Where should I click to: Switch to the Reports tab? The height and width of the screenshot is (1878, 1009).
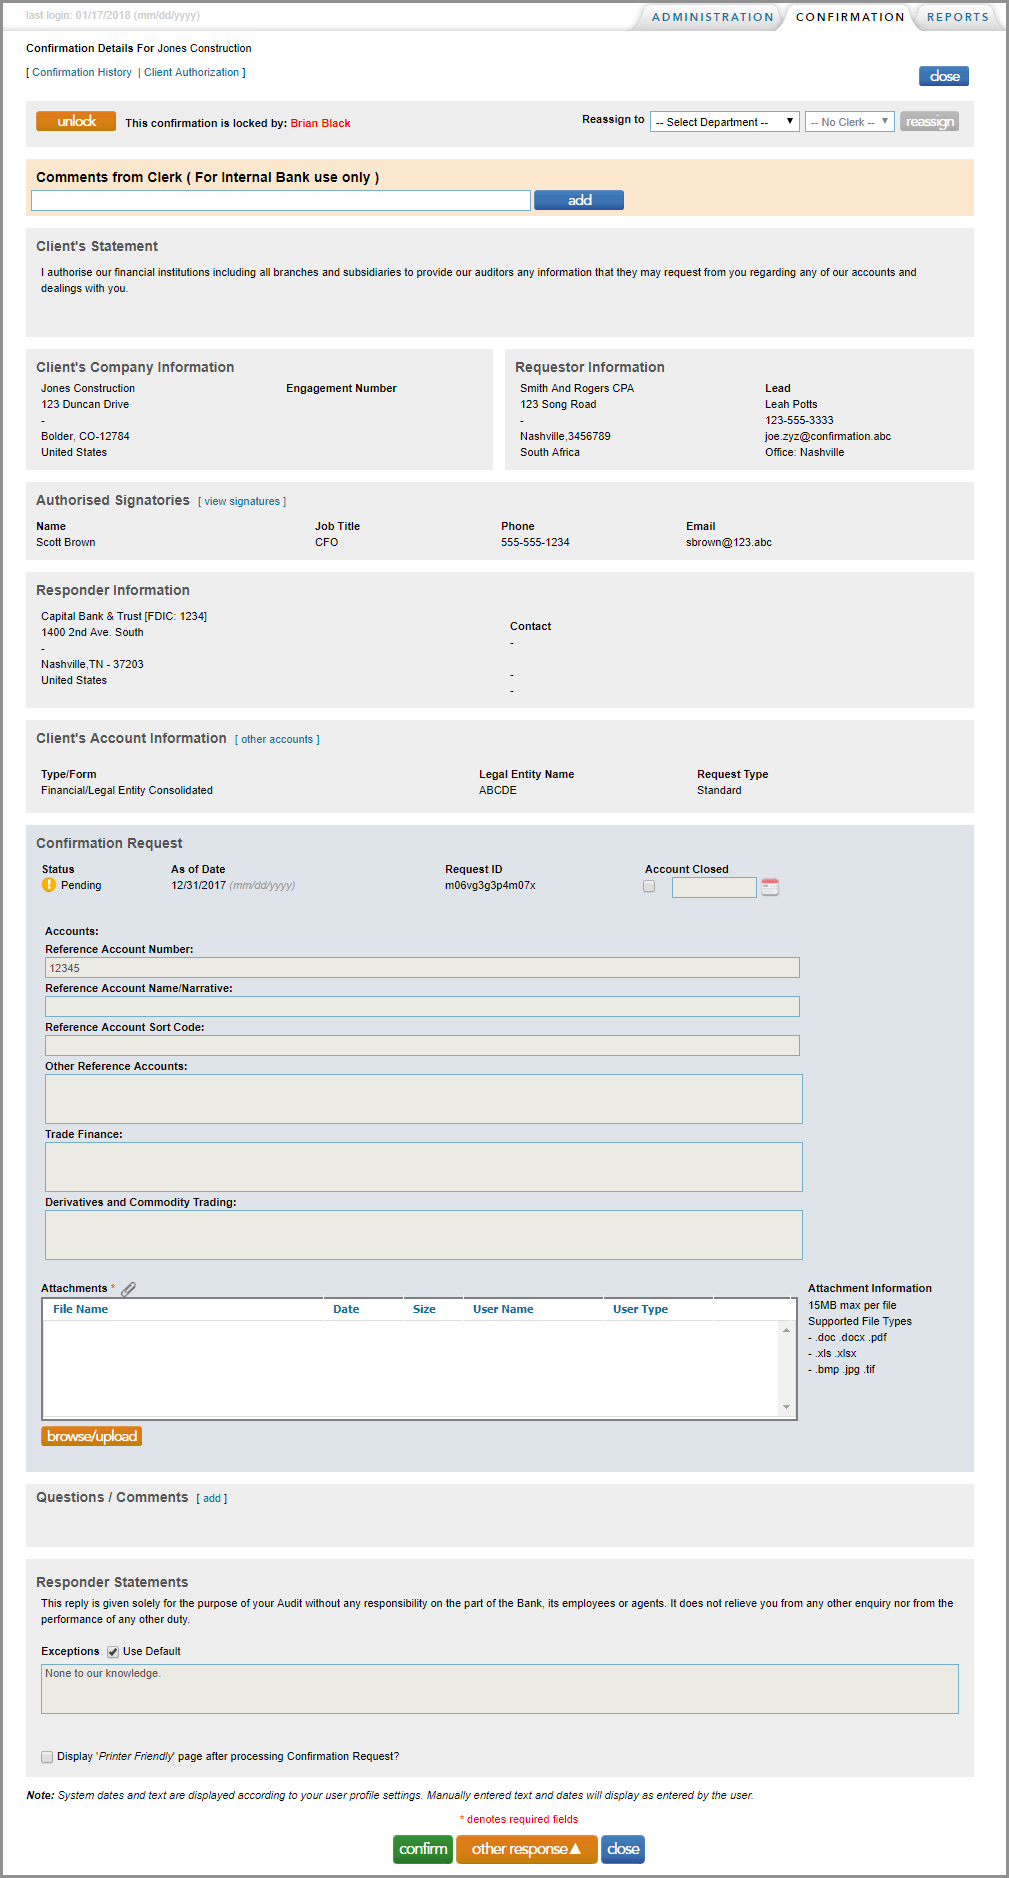pos(957,17)
